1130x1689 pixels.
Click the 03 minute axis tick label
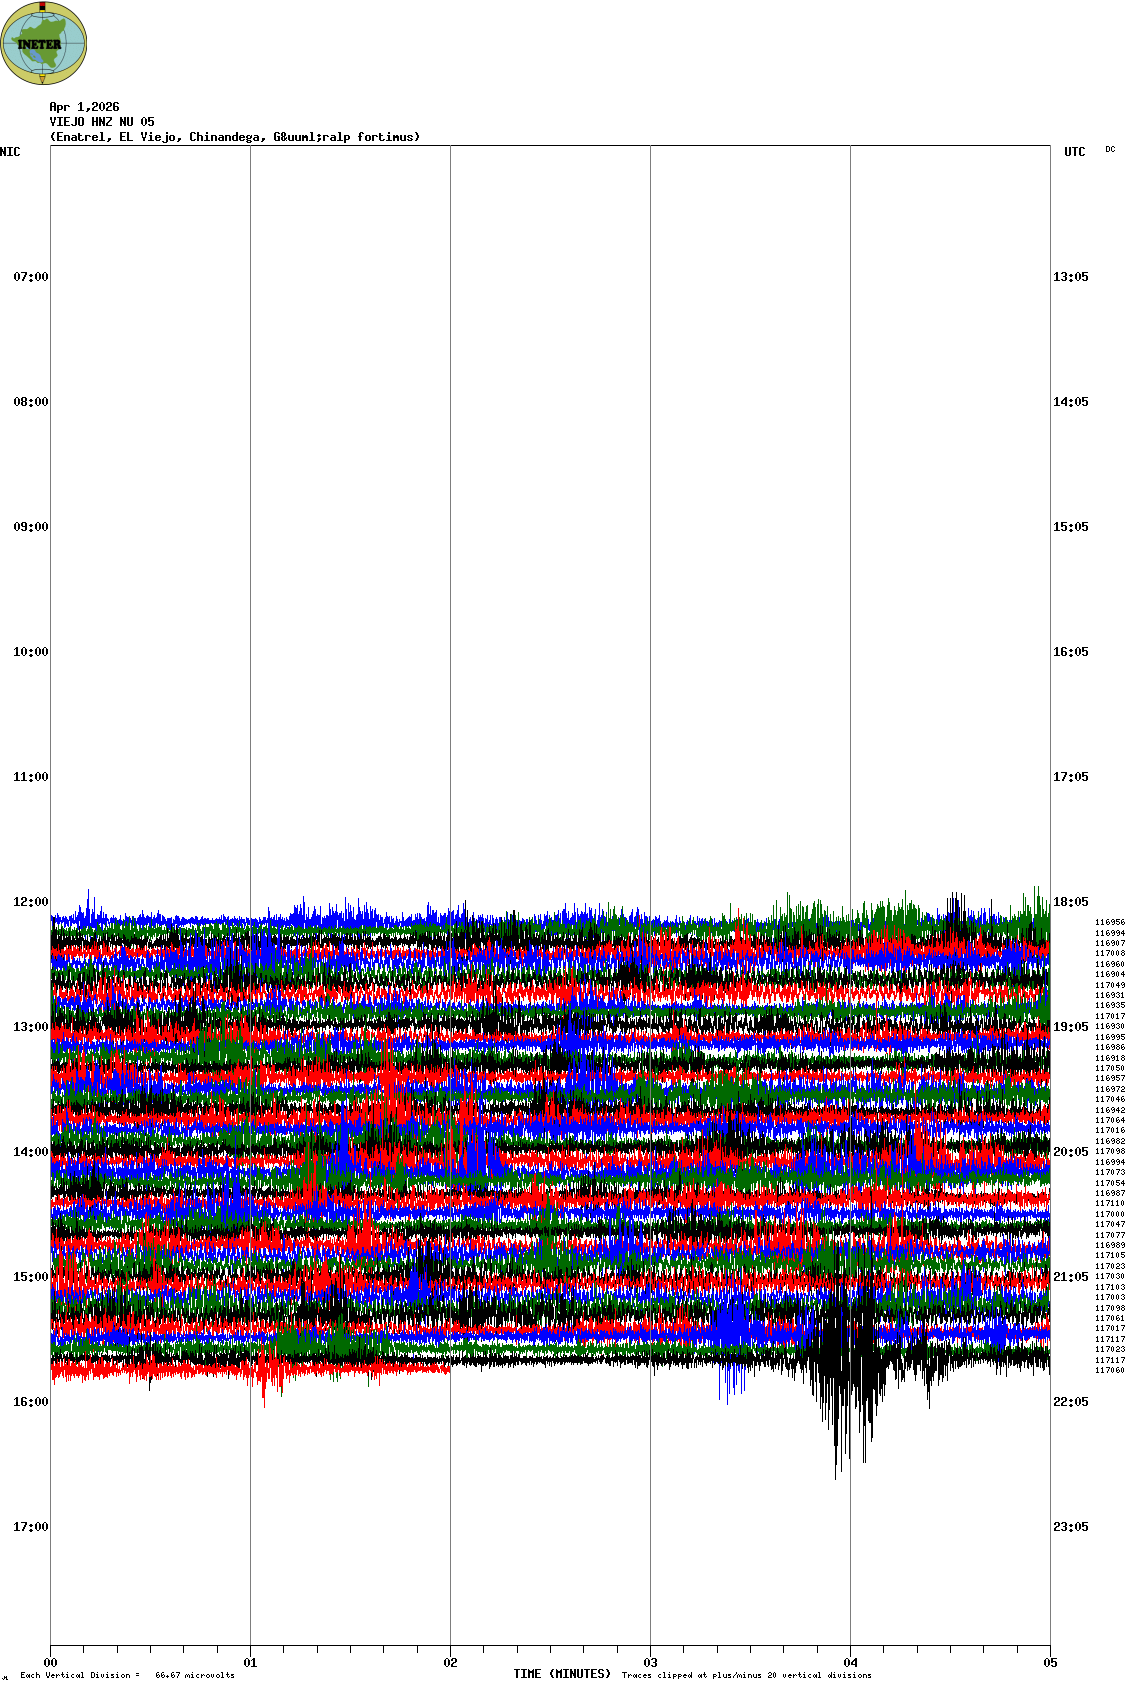[x=650, y=1663]
